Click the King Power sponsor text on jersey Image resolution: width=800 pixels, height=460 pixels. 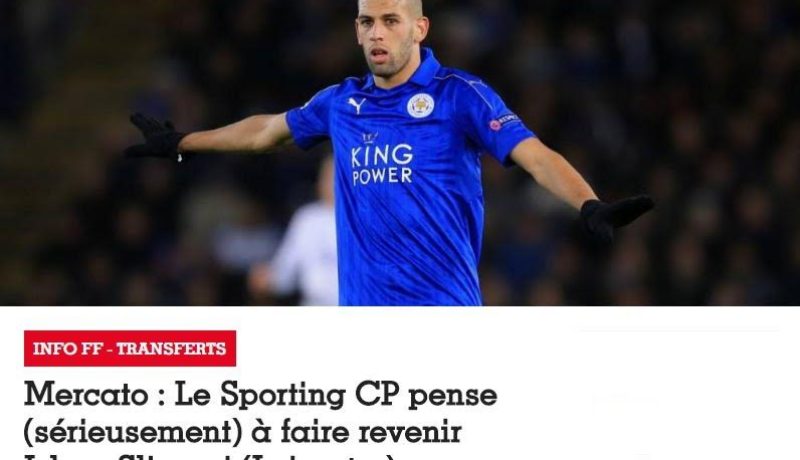click(382, 164)
